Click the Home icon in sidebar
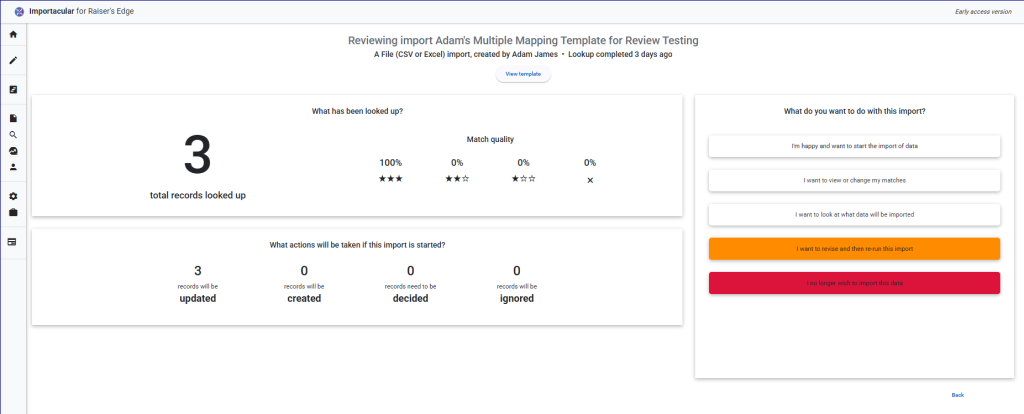This screenshot has height=414, width=1024. pyautogui.click(x=13, y=35)
